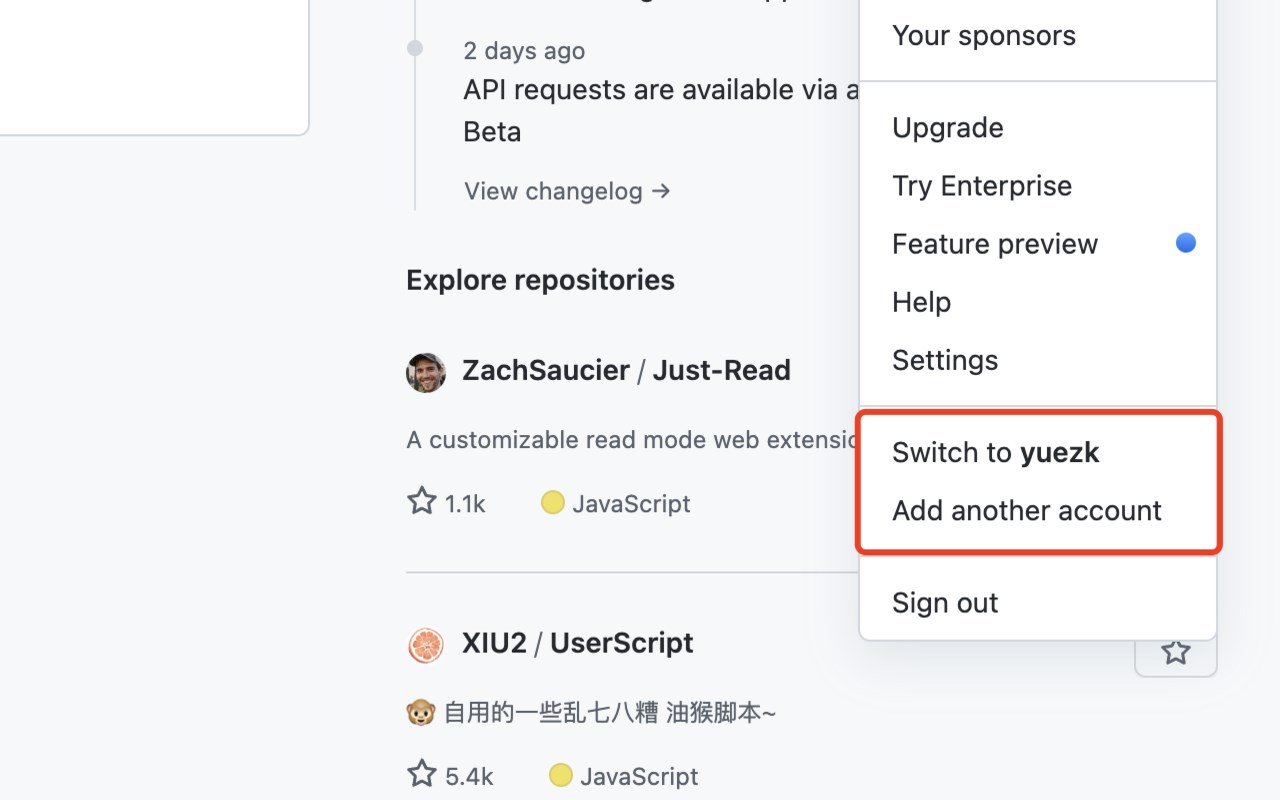Click the star icon beside 1.1k

coord(422,501)
